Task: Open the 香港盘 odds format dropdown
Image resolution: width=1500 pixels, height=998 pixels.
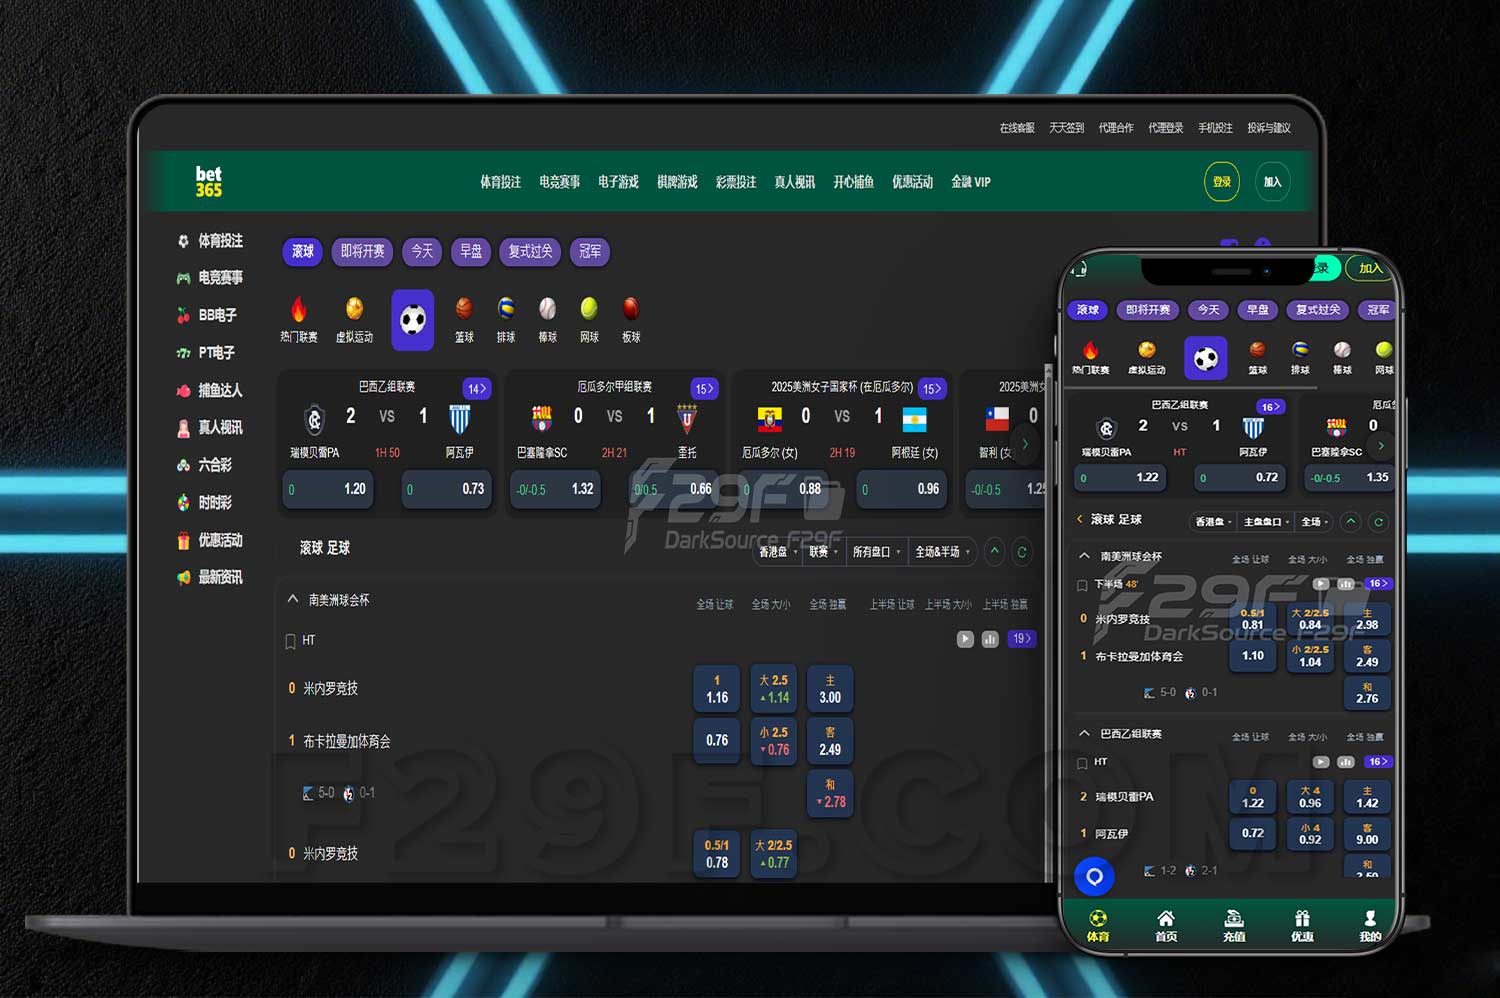Action: pyautogui.click(x=777, y=552)
